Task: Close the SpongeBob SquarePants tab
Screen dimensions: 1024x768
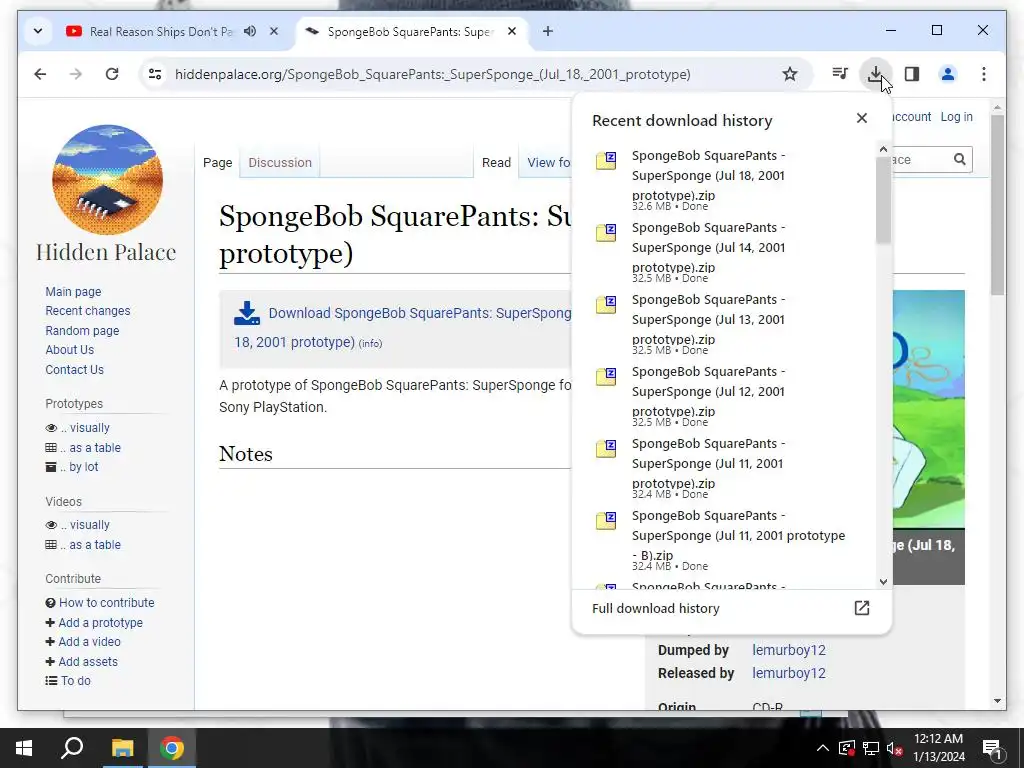Action: 512,31
